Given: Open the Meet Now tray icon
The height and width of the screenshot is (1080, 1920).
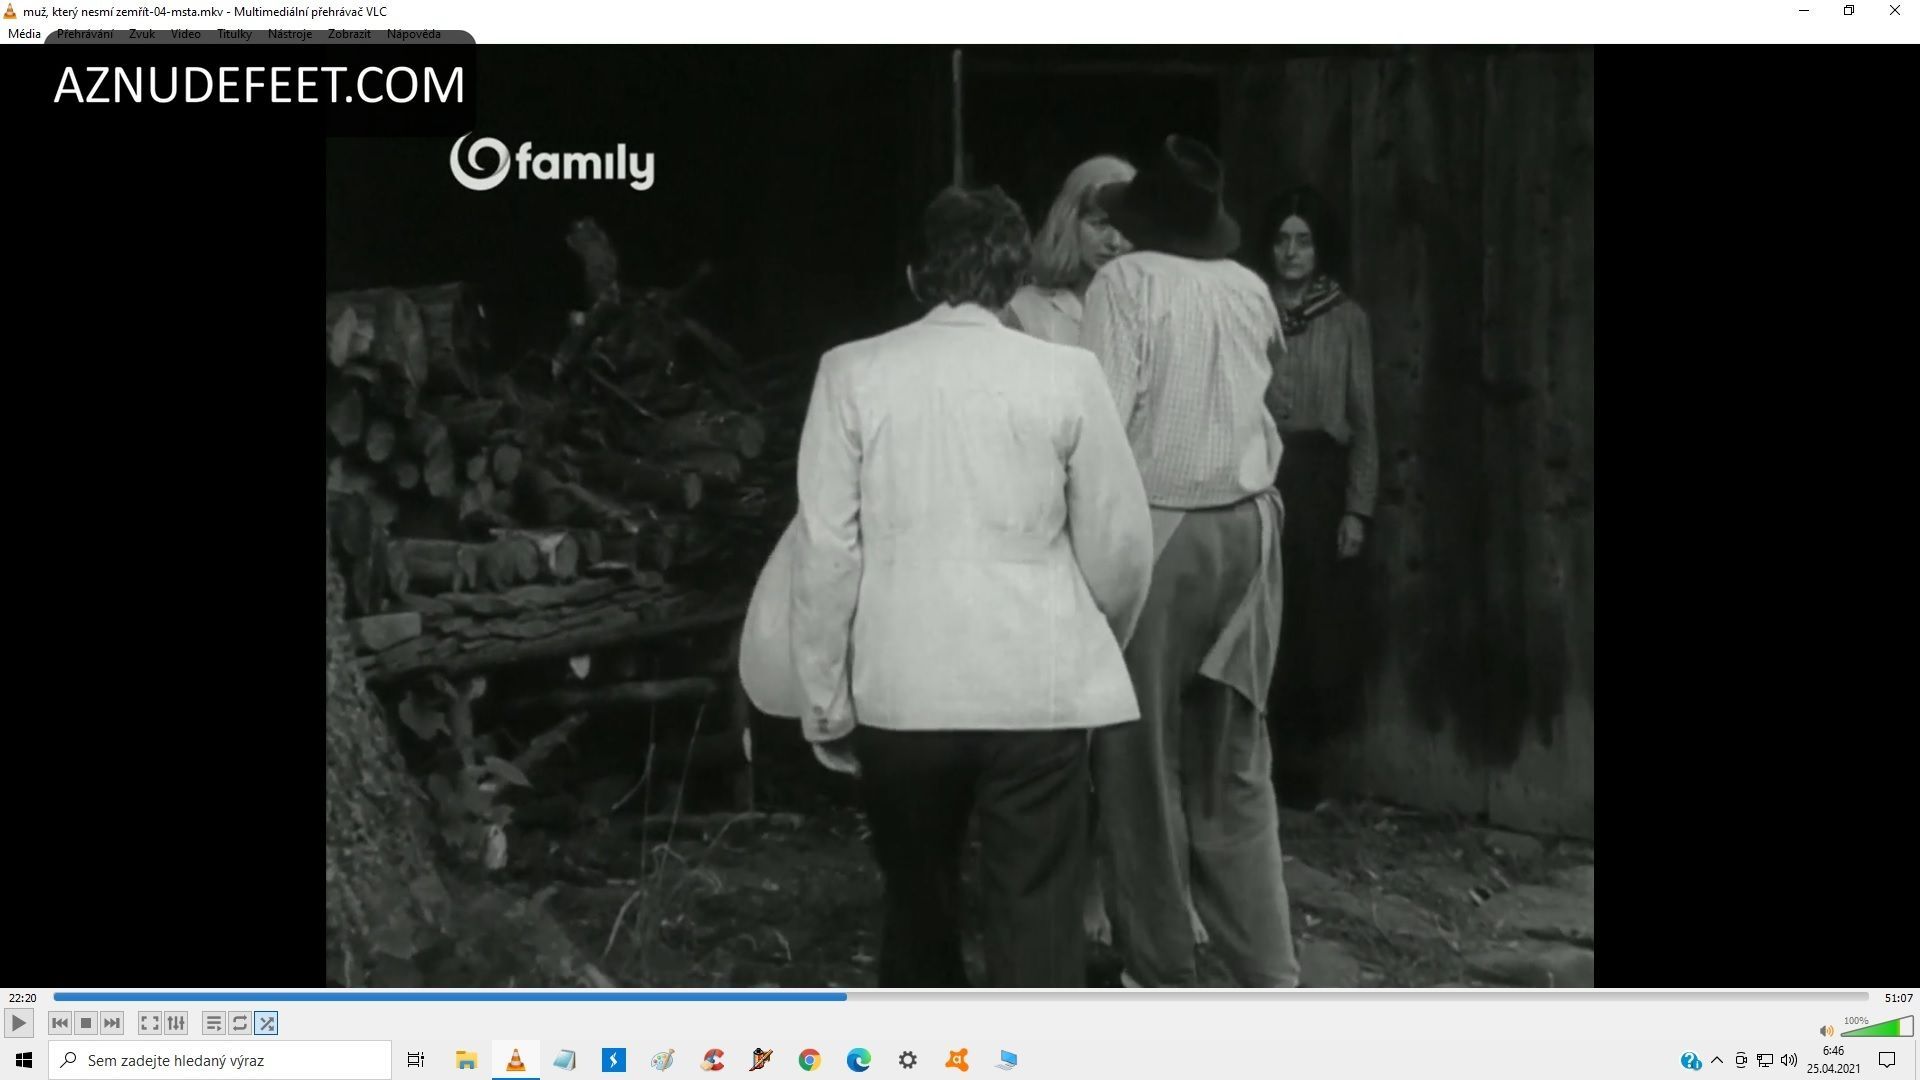Looking at the screenshot, I should coord(1741,1060).
